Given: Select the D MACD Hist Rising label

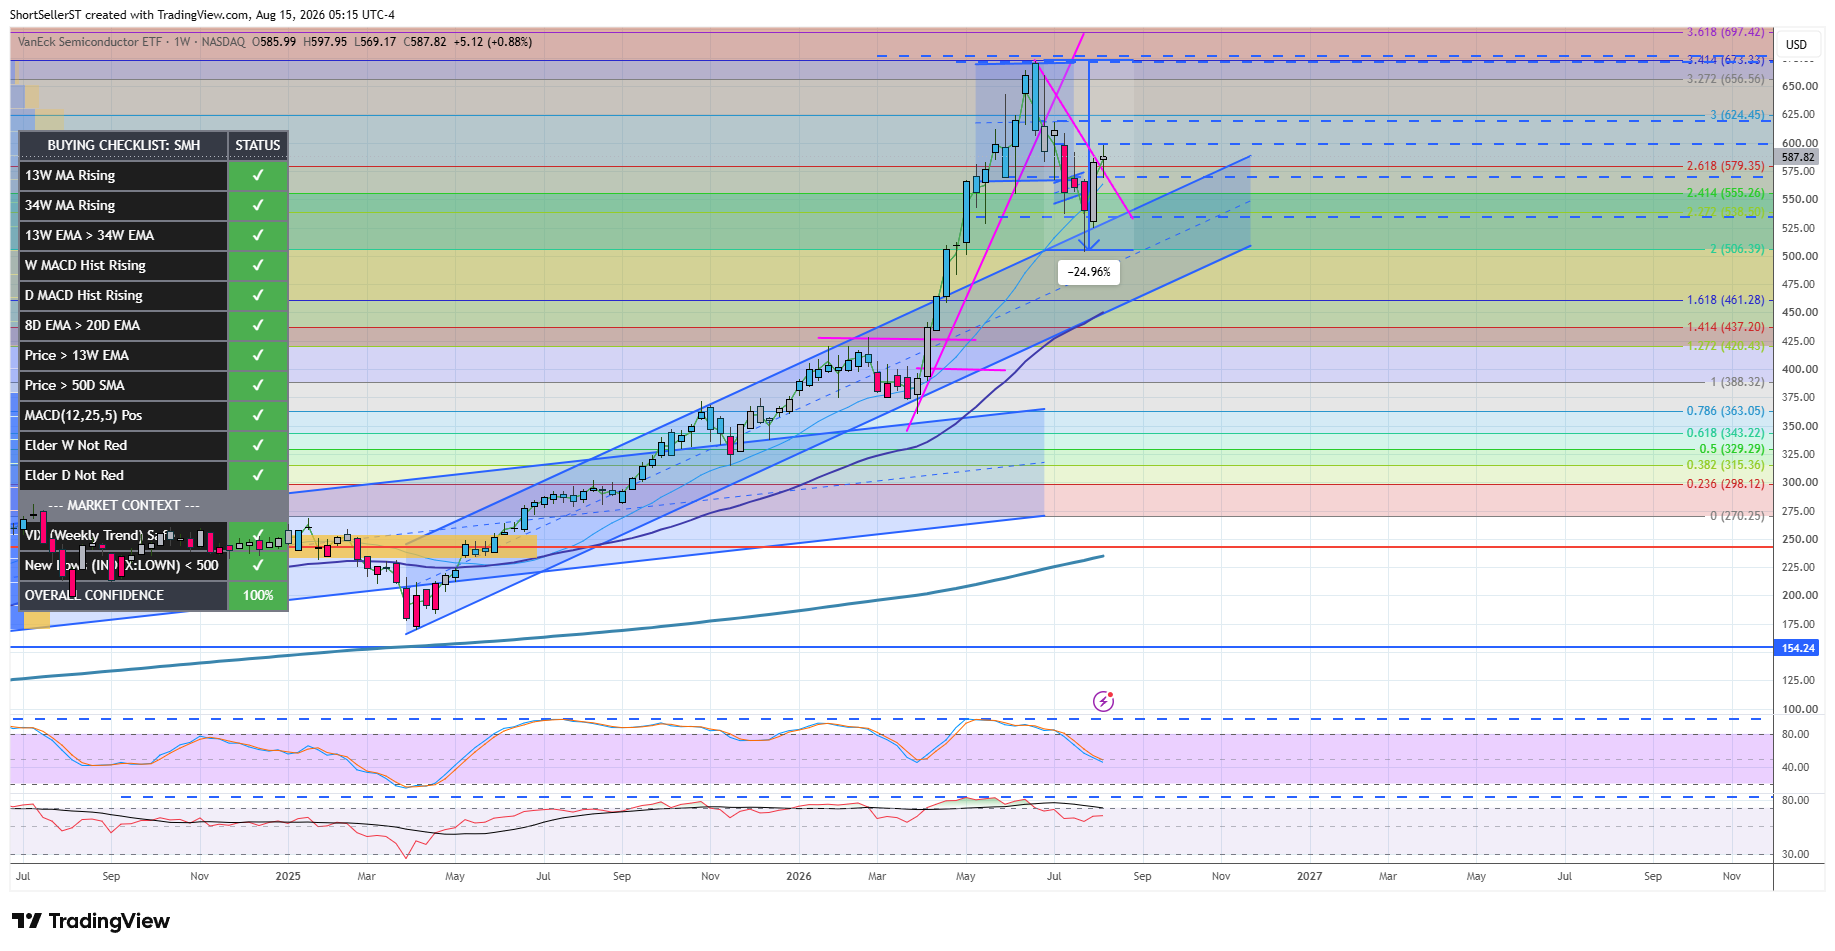Looking at the screenshot, I should (x=84, y=295).
